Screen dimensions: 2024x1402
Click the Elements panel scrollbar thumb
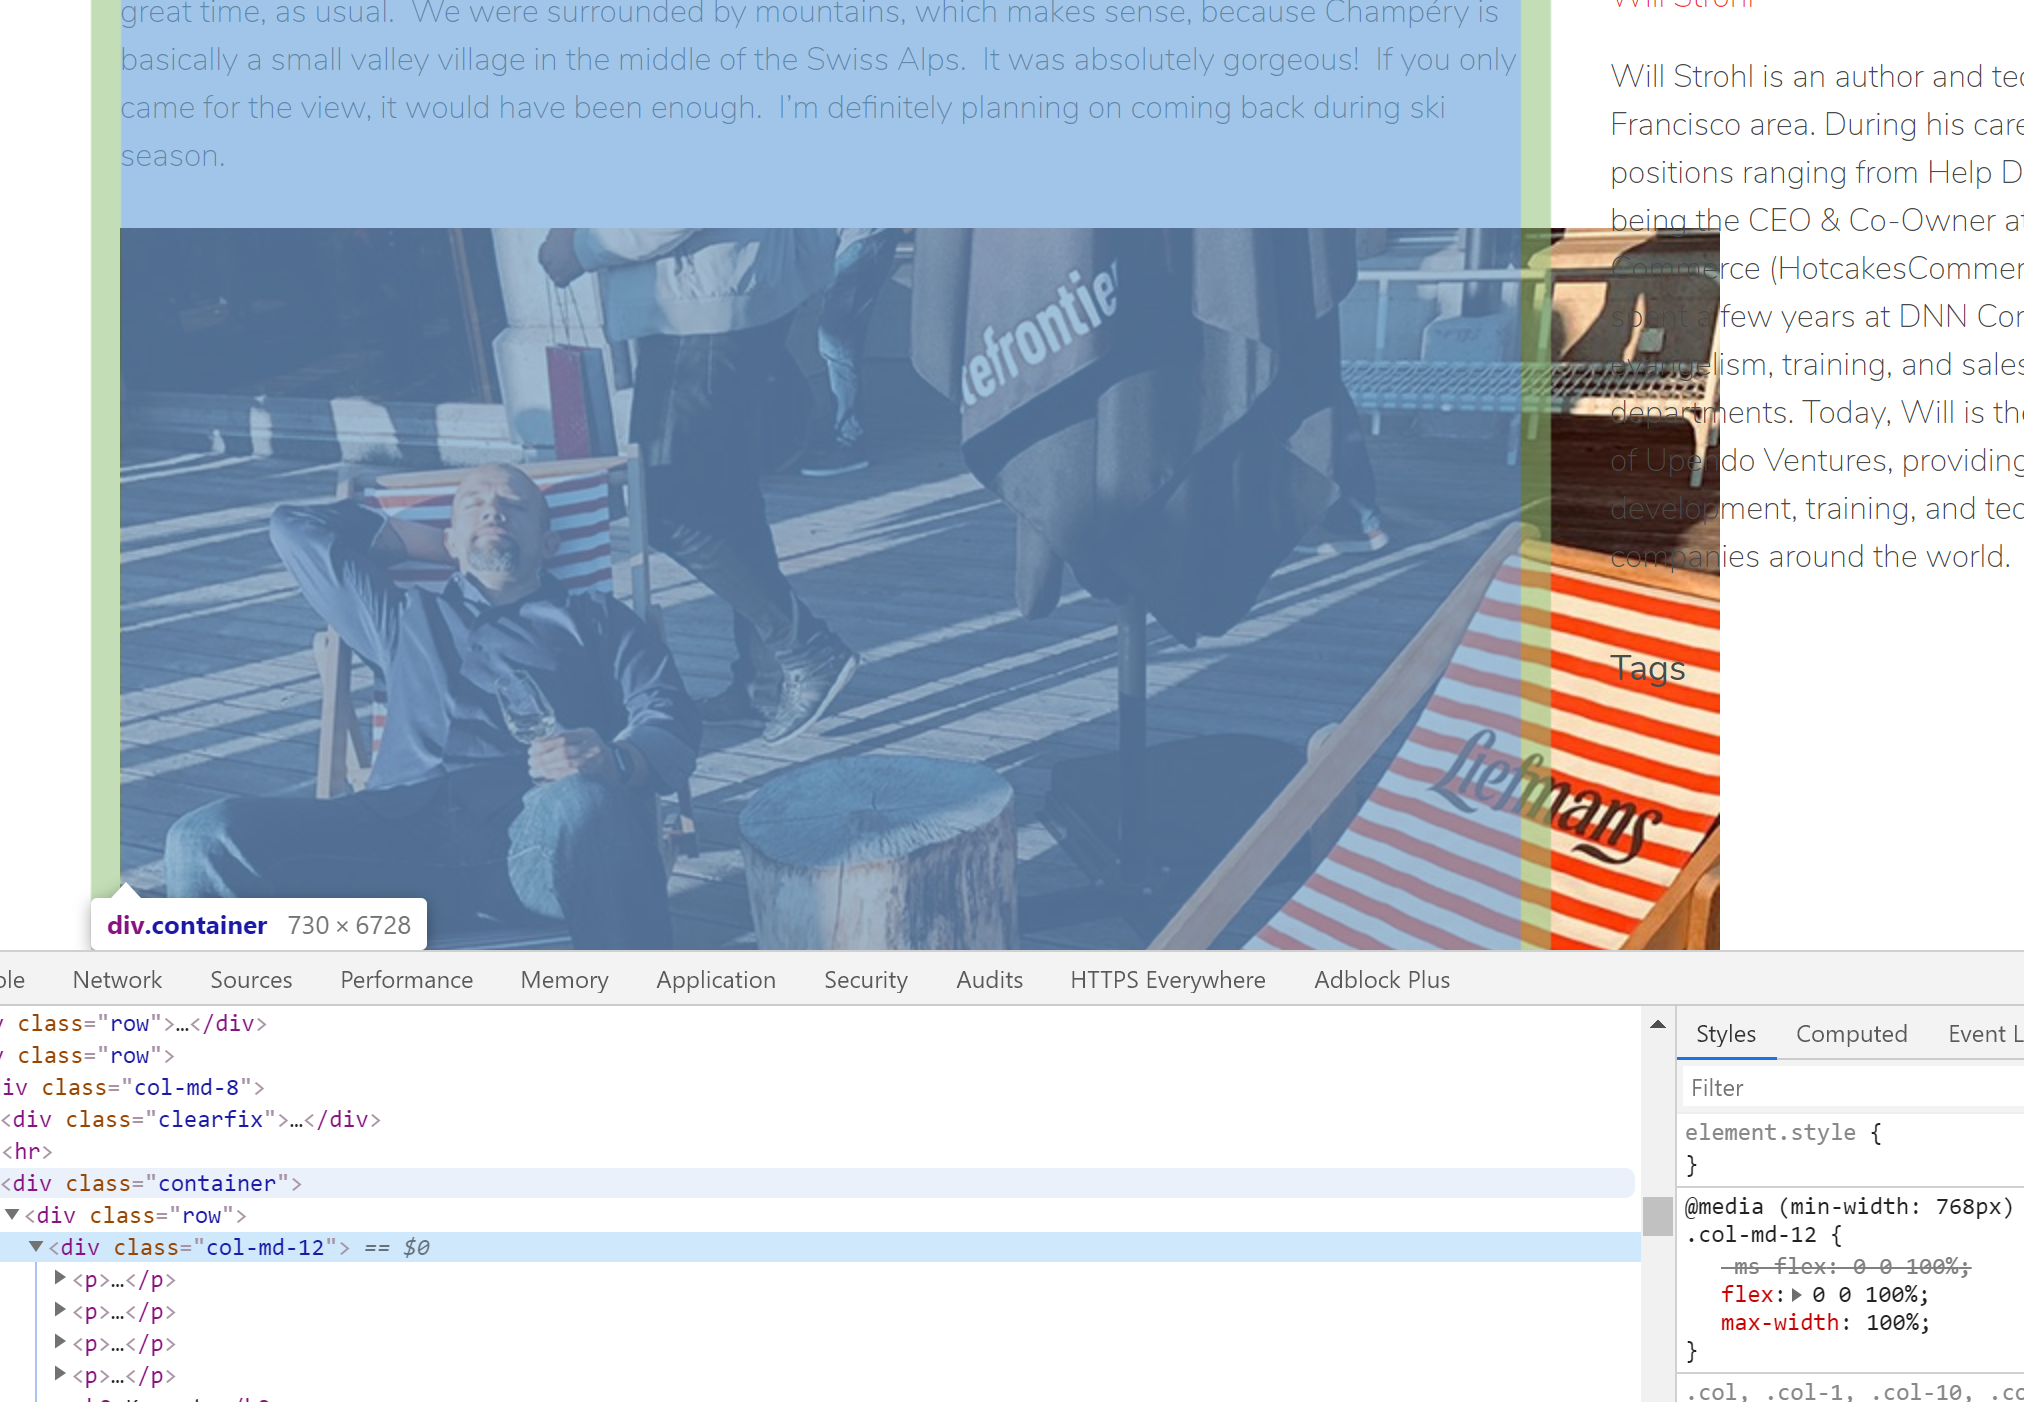[1657, 1216]
